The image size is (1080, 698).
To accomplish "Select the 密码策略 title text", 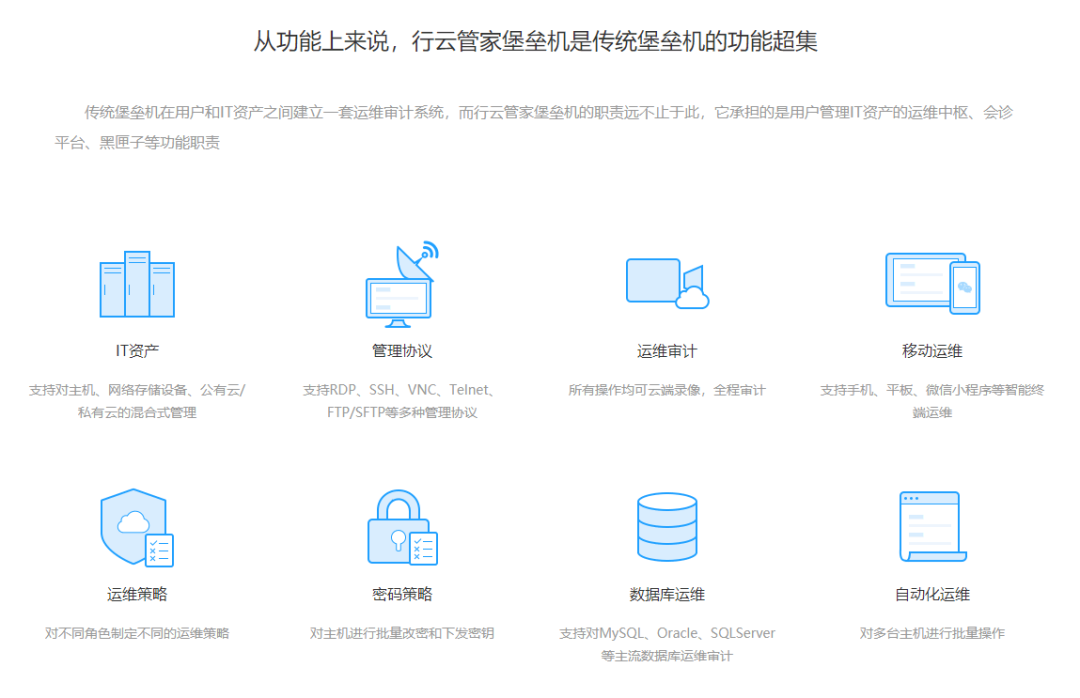I will click(402, 594).
